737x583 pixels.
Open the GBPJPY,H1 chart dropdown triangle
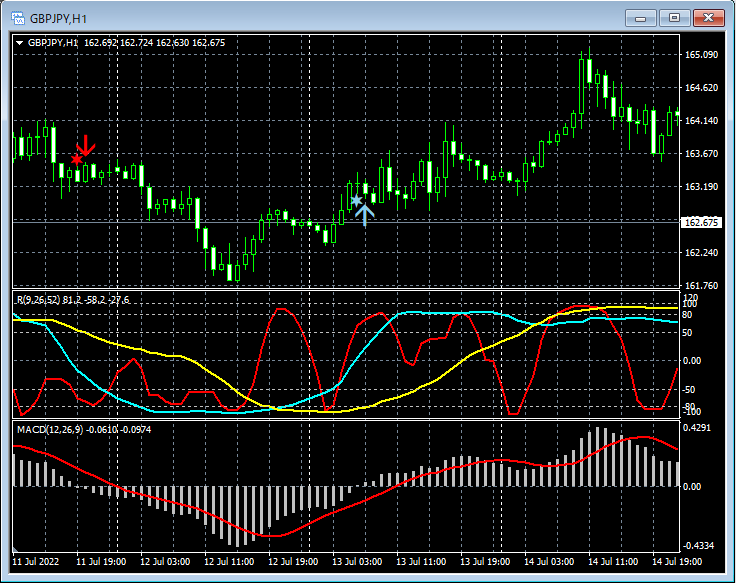point(20,43)
